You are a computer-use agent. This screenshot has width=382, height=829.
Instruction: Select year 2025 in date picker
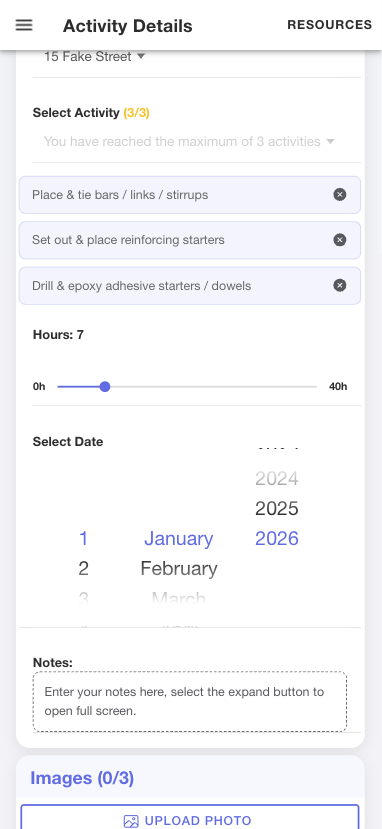click(277, 509)
